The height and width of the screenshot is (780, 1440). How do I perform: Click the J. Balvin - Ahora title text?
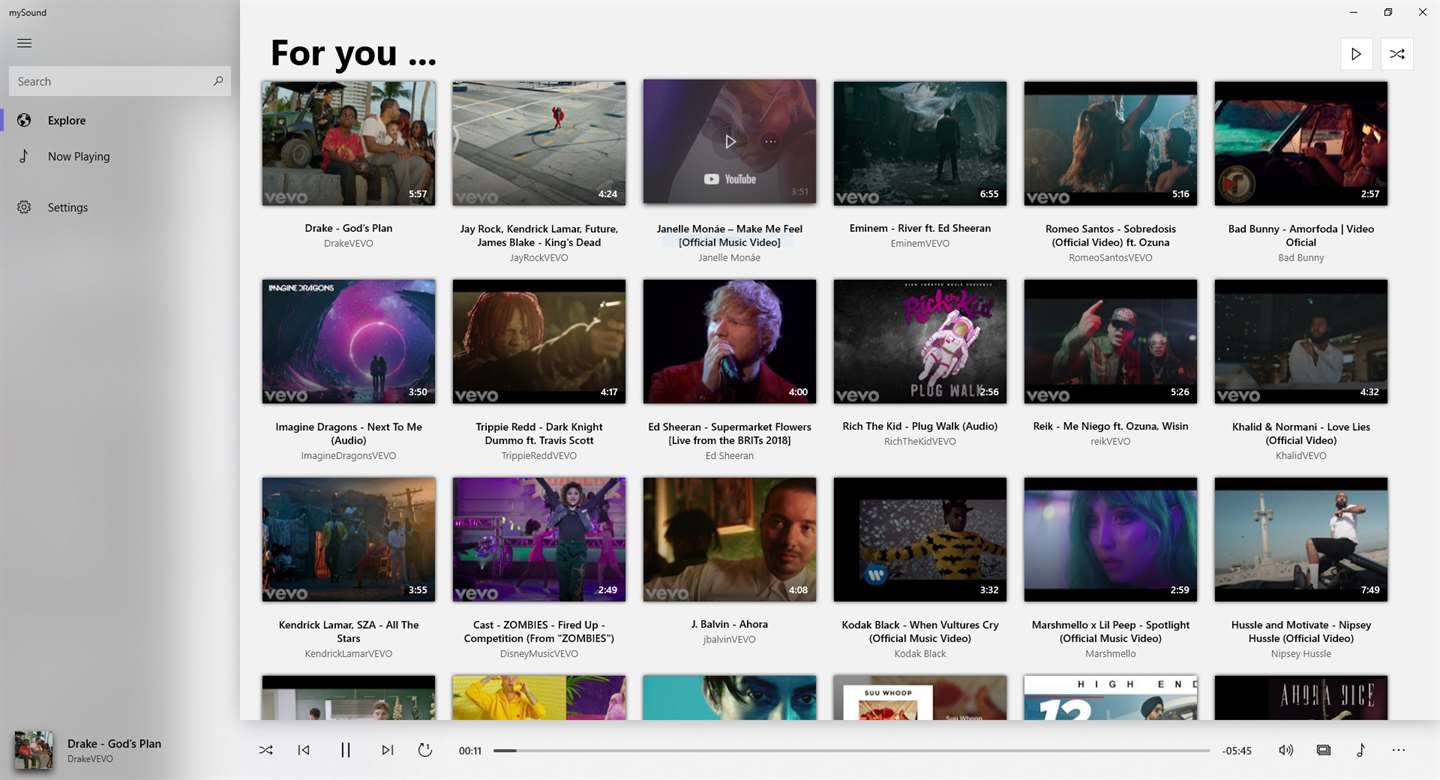[x=729, y=624]
